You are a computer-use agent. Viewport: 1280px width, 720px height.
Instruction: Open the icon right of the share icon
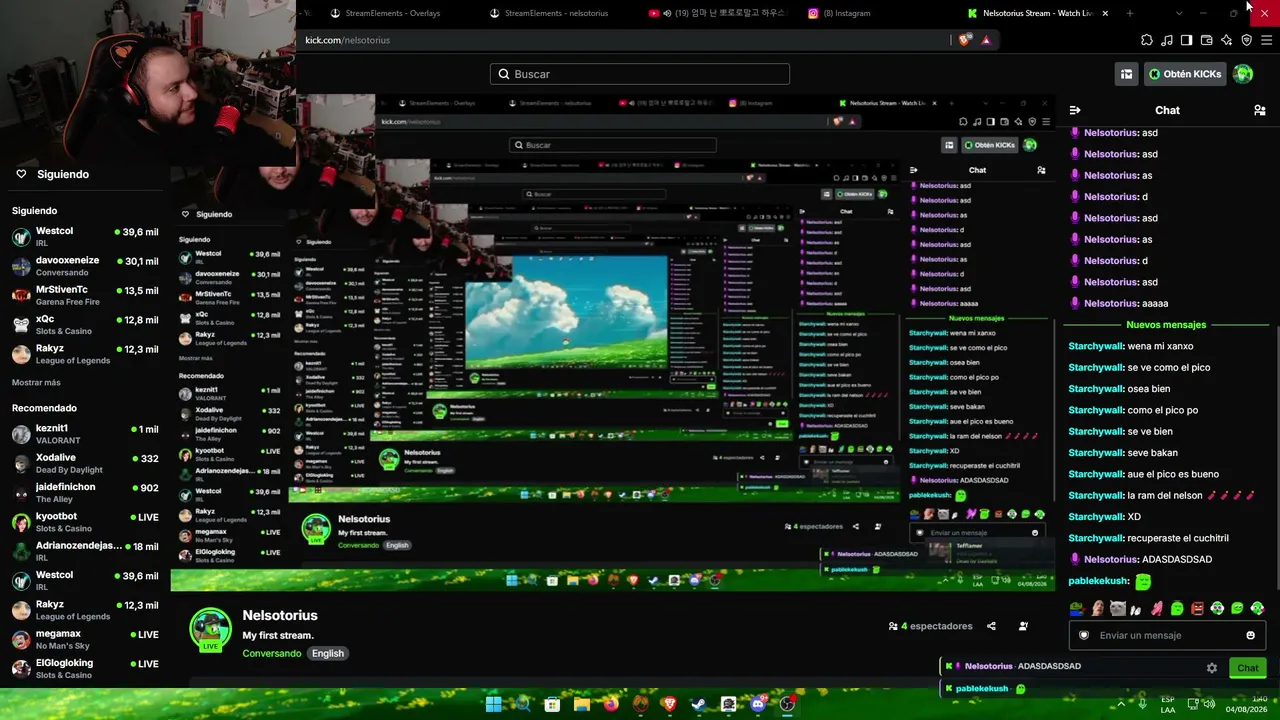click(x=1023, y=626)
